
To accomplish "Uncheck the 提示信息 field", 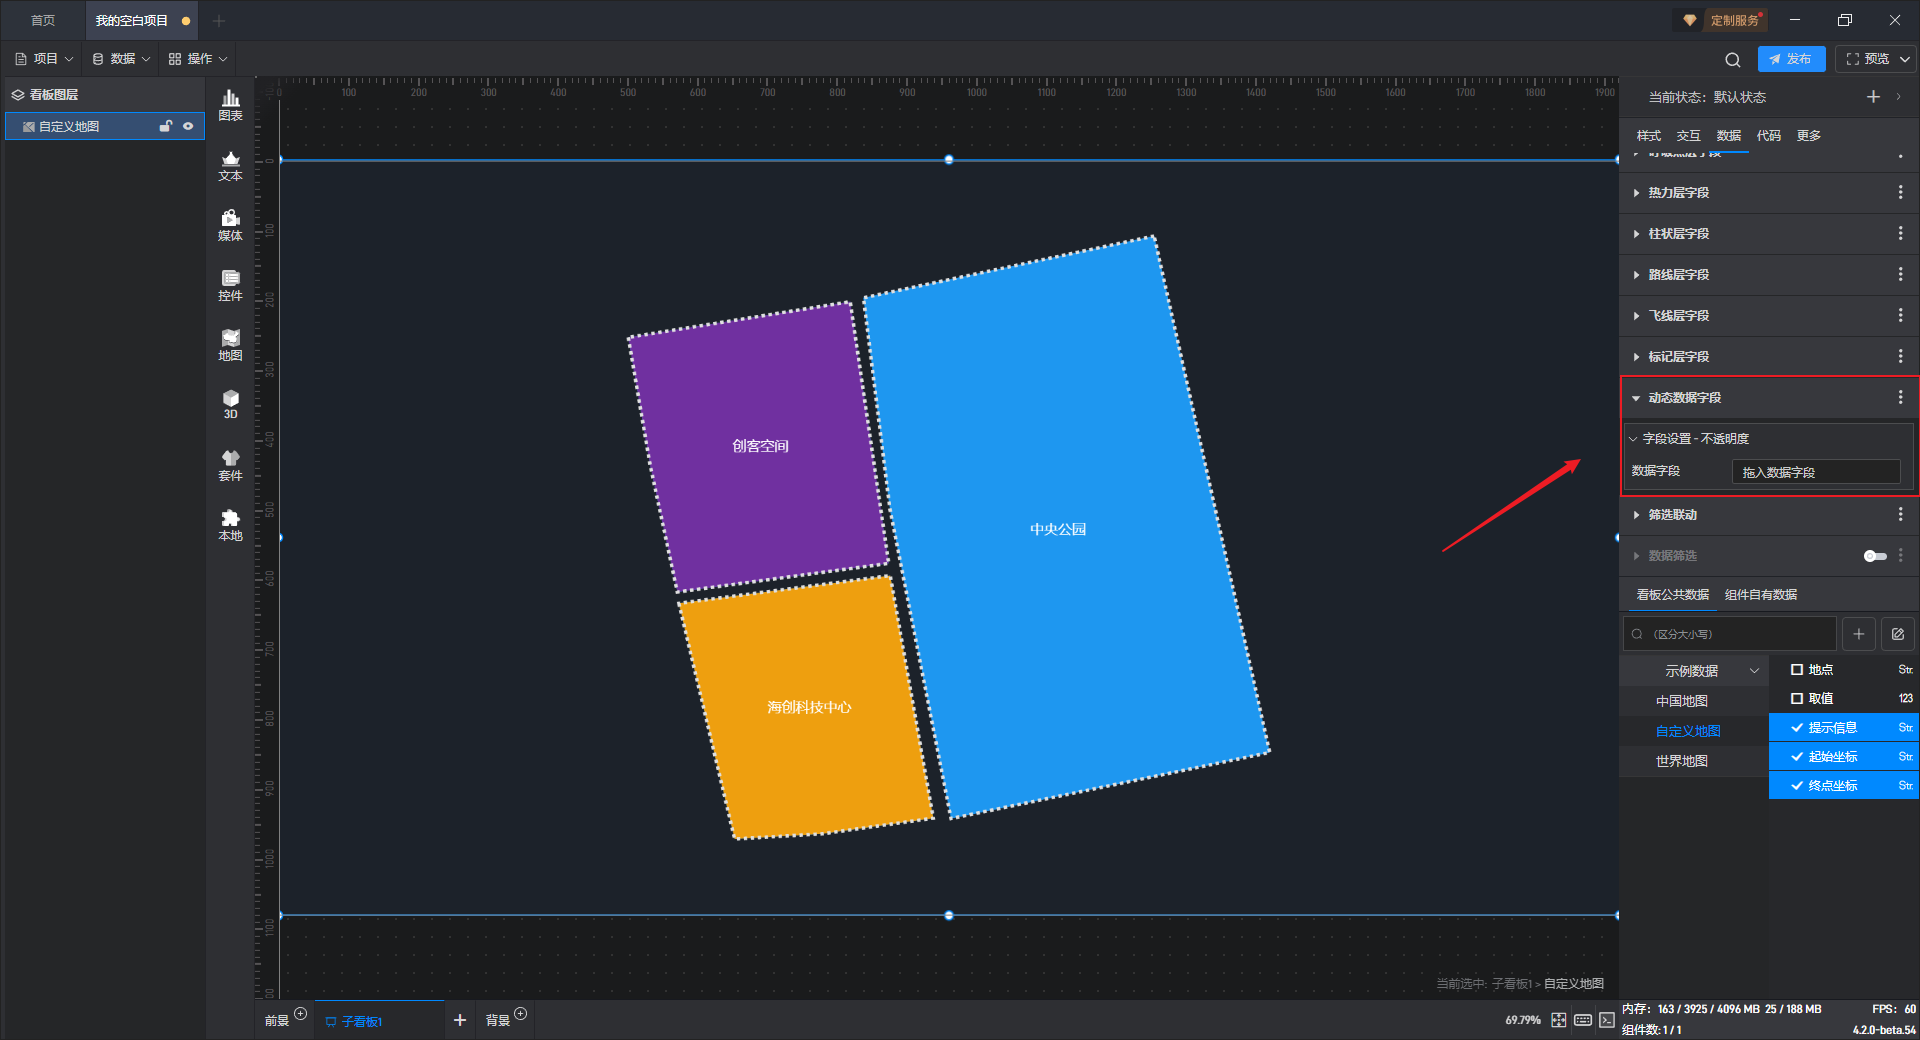I will point(1797,728).
